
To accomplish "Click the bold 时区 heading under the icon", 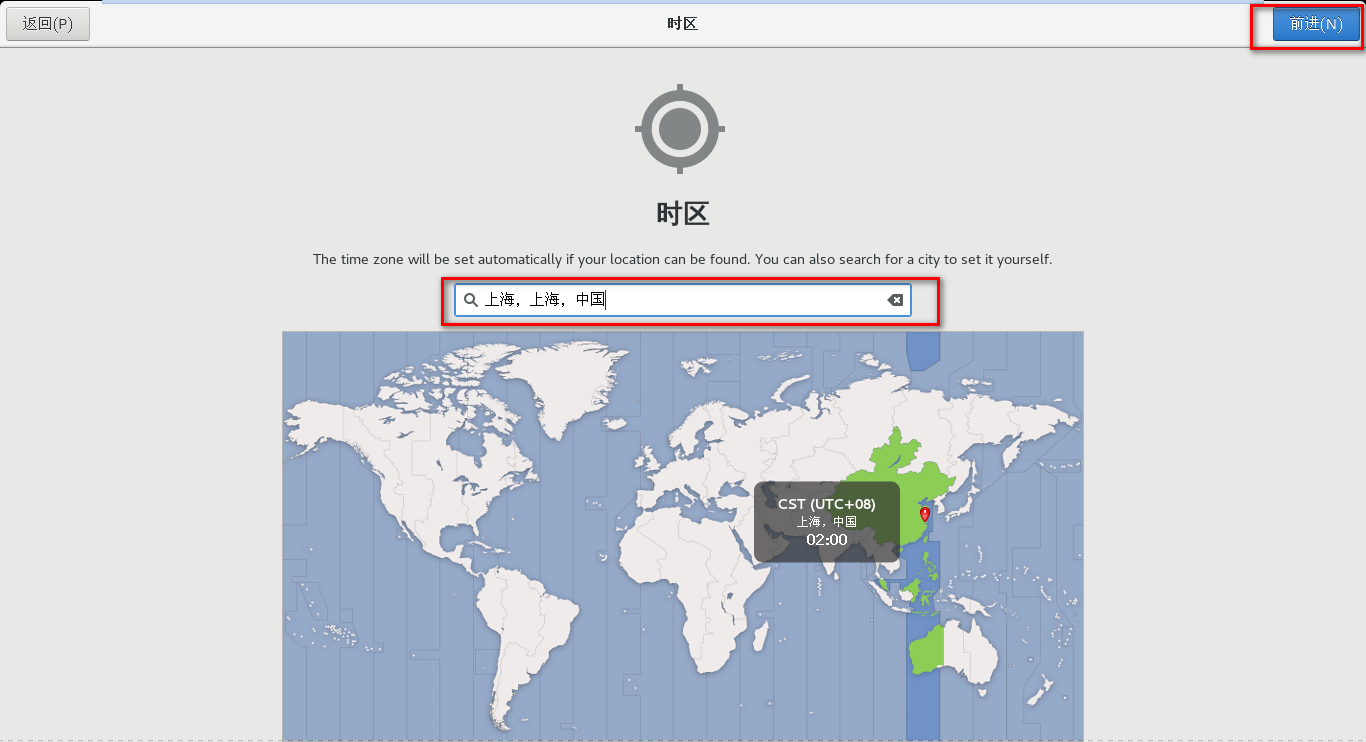I will (x=682, y=213).
